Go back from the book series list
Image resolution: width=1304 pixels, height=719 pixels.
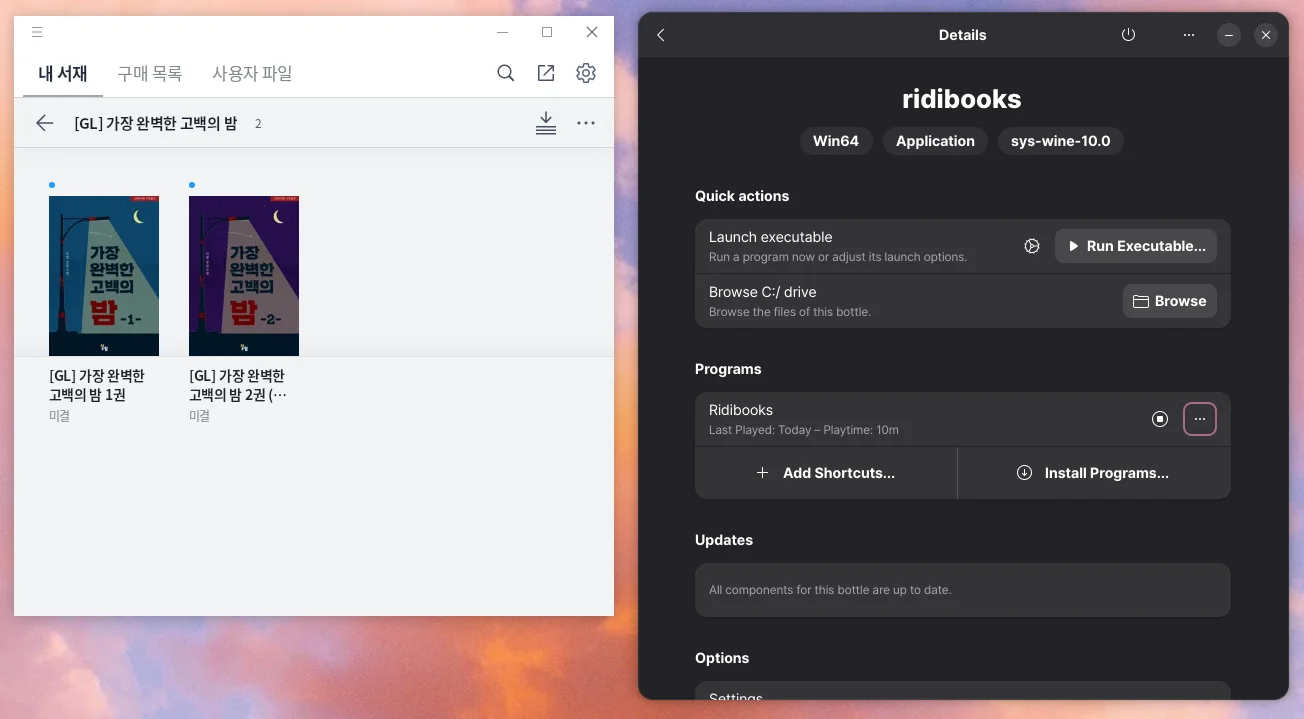point(45,123)
